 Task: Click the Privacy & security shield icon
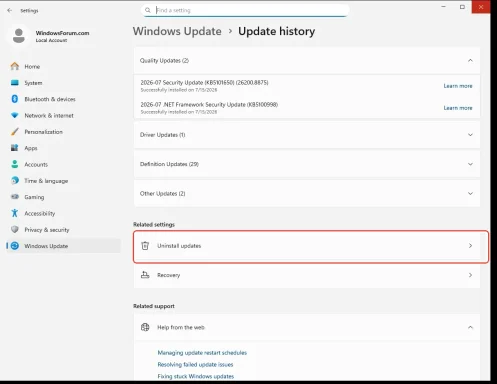[15, 229]
